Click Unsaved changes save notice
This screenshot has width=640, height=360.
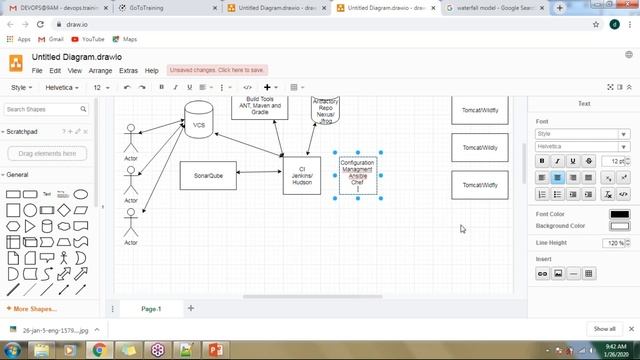[217, 70]
